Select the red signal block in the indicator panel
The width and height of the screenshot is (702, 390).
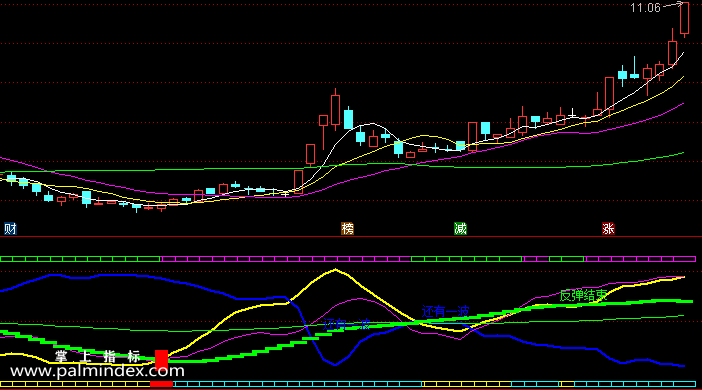(161, 359)
